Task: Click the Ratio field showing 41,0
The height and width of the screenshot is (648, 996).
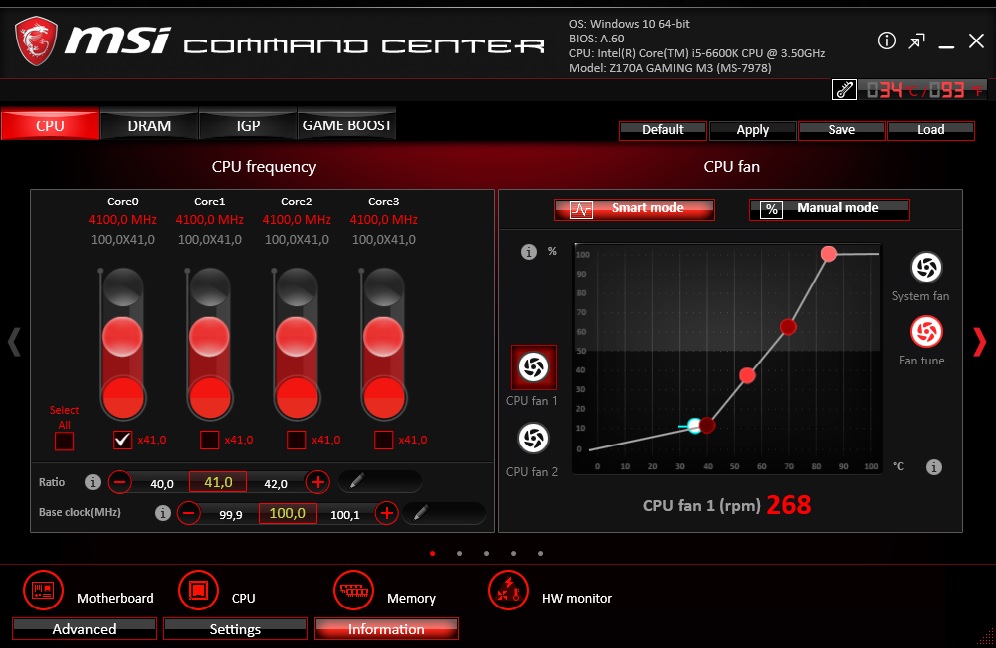Action: (218, 482)
